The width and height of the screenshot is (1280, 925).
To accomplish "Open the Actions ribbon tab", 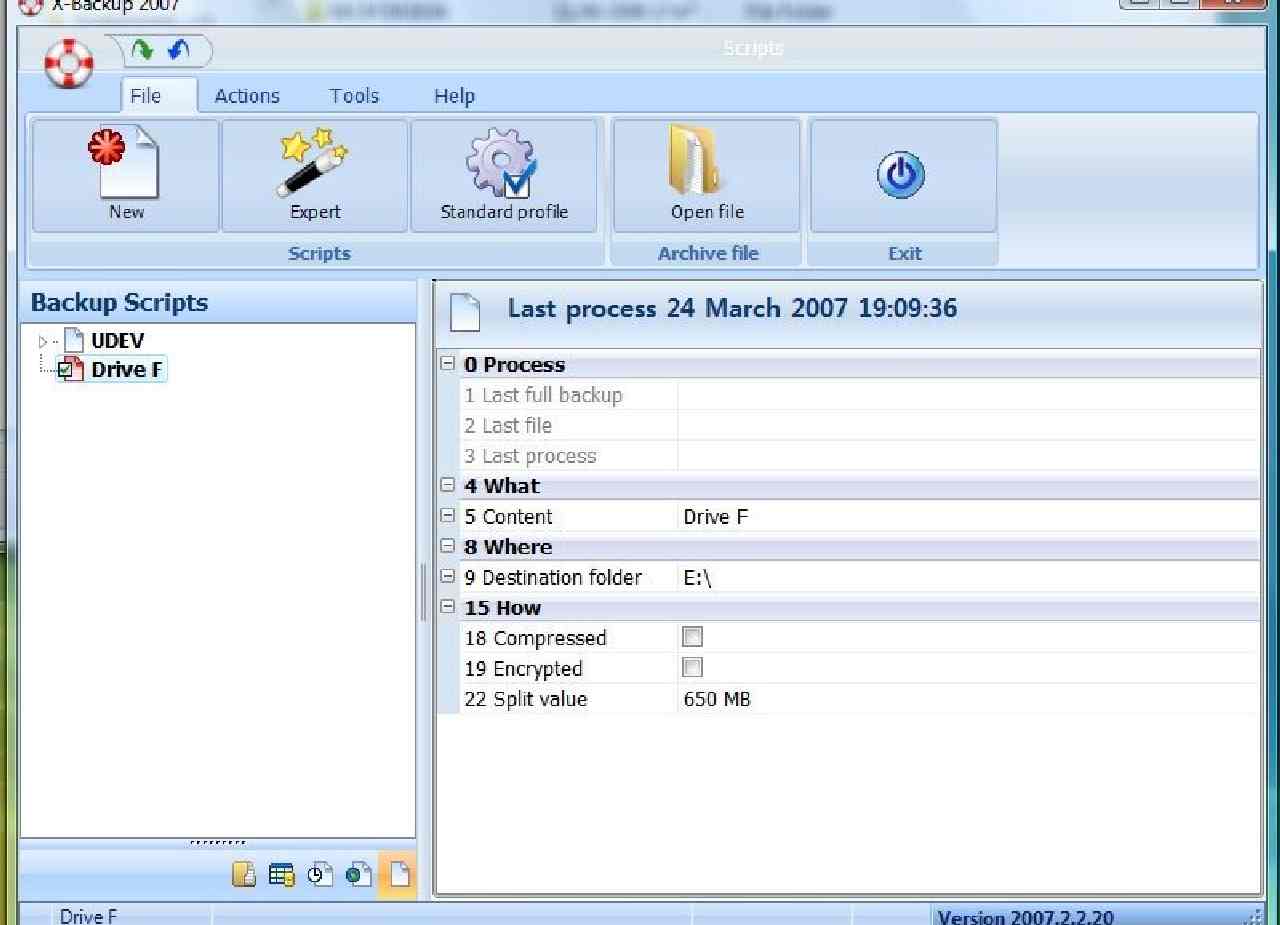I will (247, 96).
